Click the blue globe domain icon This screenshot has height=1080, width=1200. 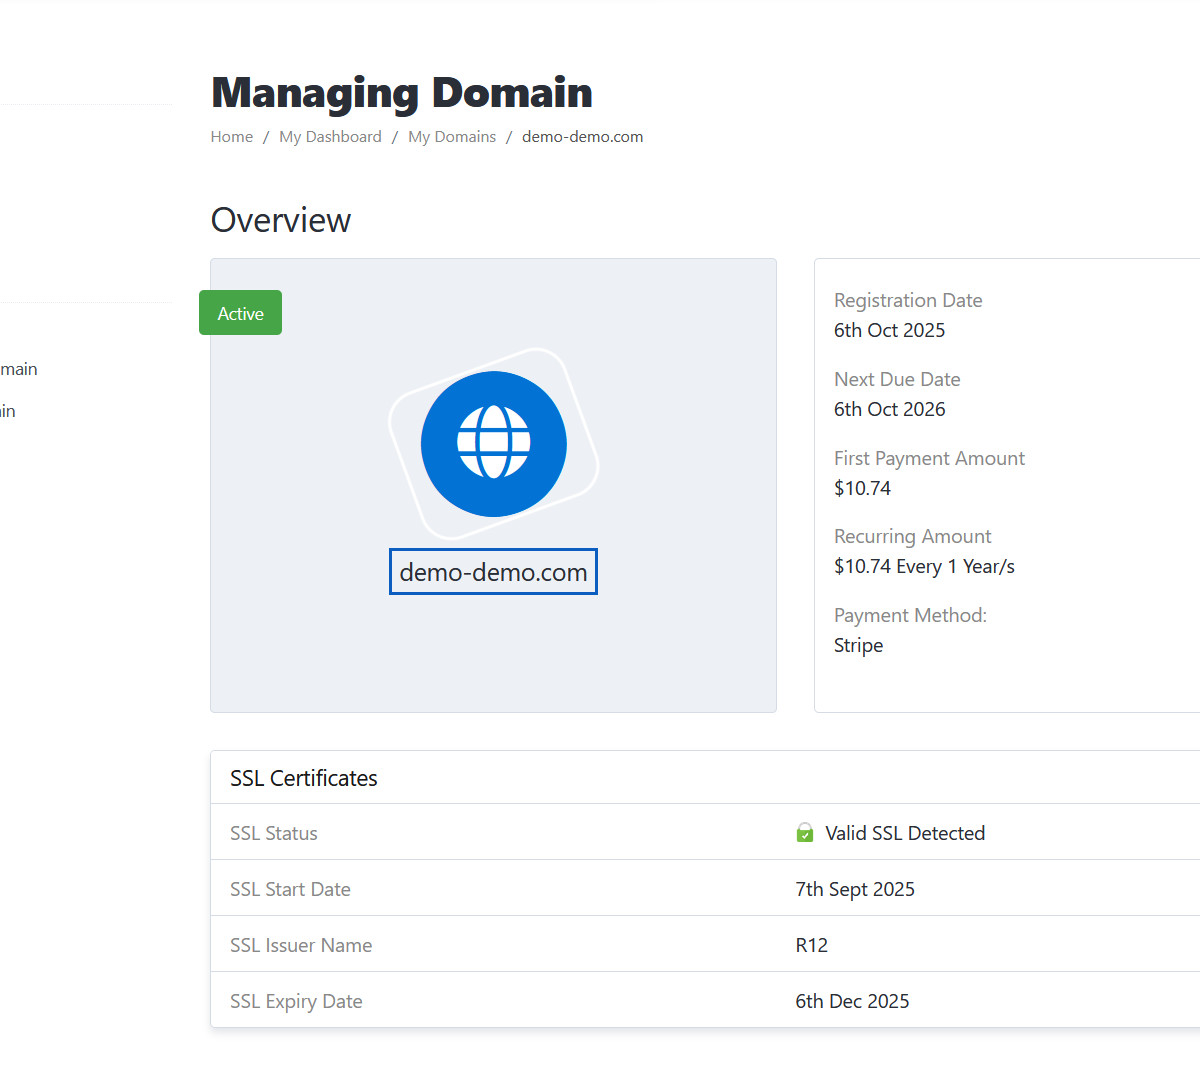pyautogui.click(x=493, y=444)
